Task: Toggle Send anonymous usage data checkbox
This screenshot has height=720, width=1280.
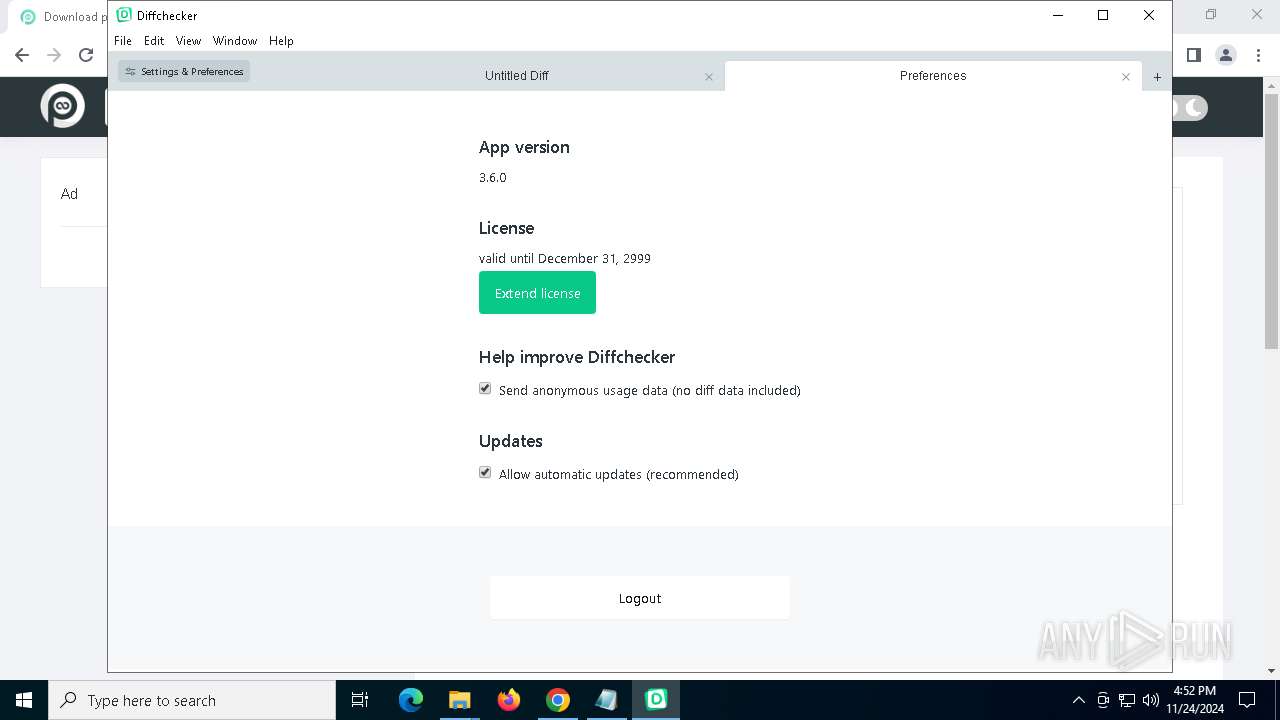Action: coord(485,389)
